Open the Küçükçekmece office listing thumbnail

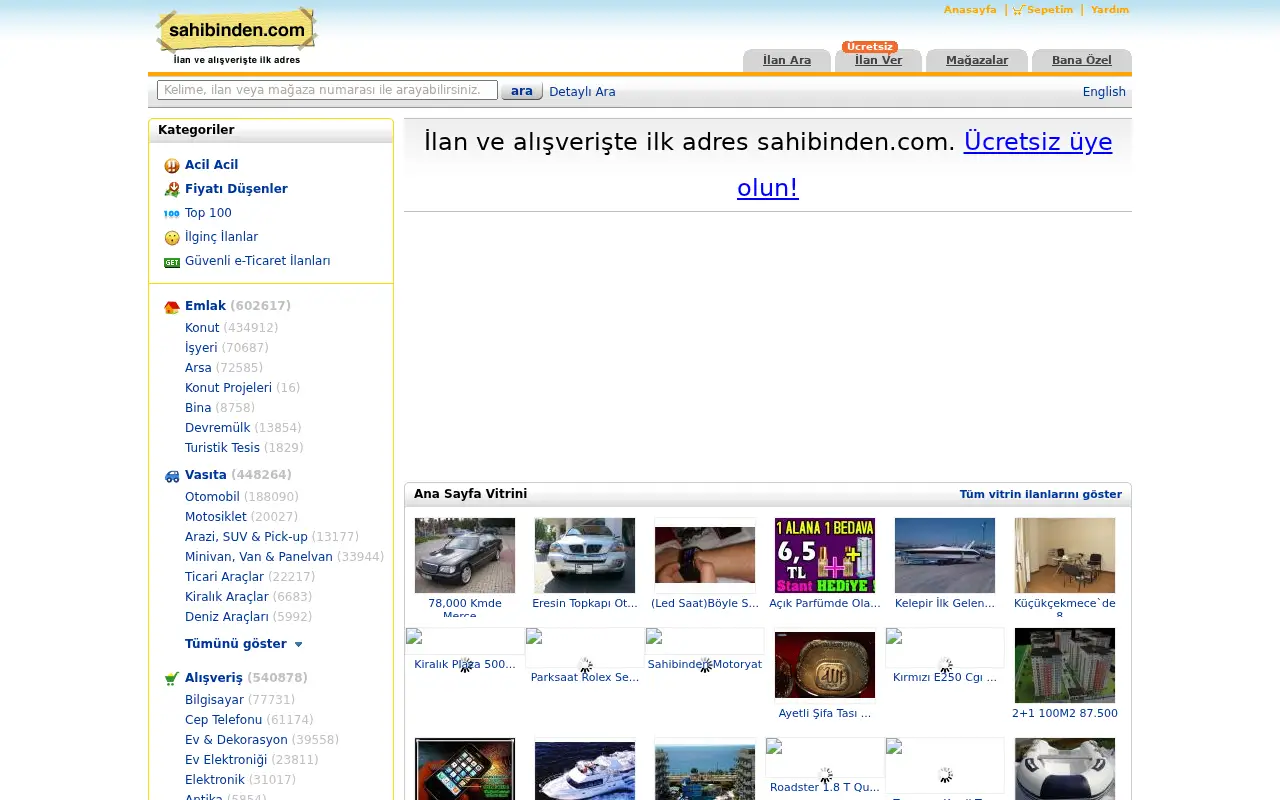[1065, 555]
